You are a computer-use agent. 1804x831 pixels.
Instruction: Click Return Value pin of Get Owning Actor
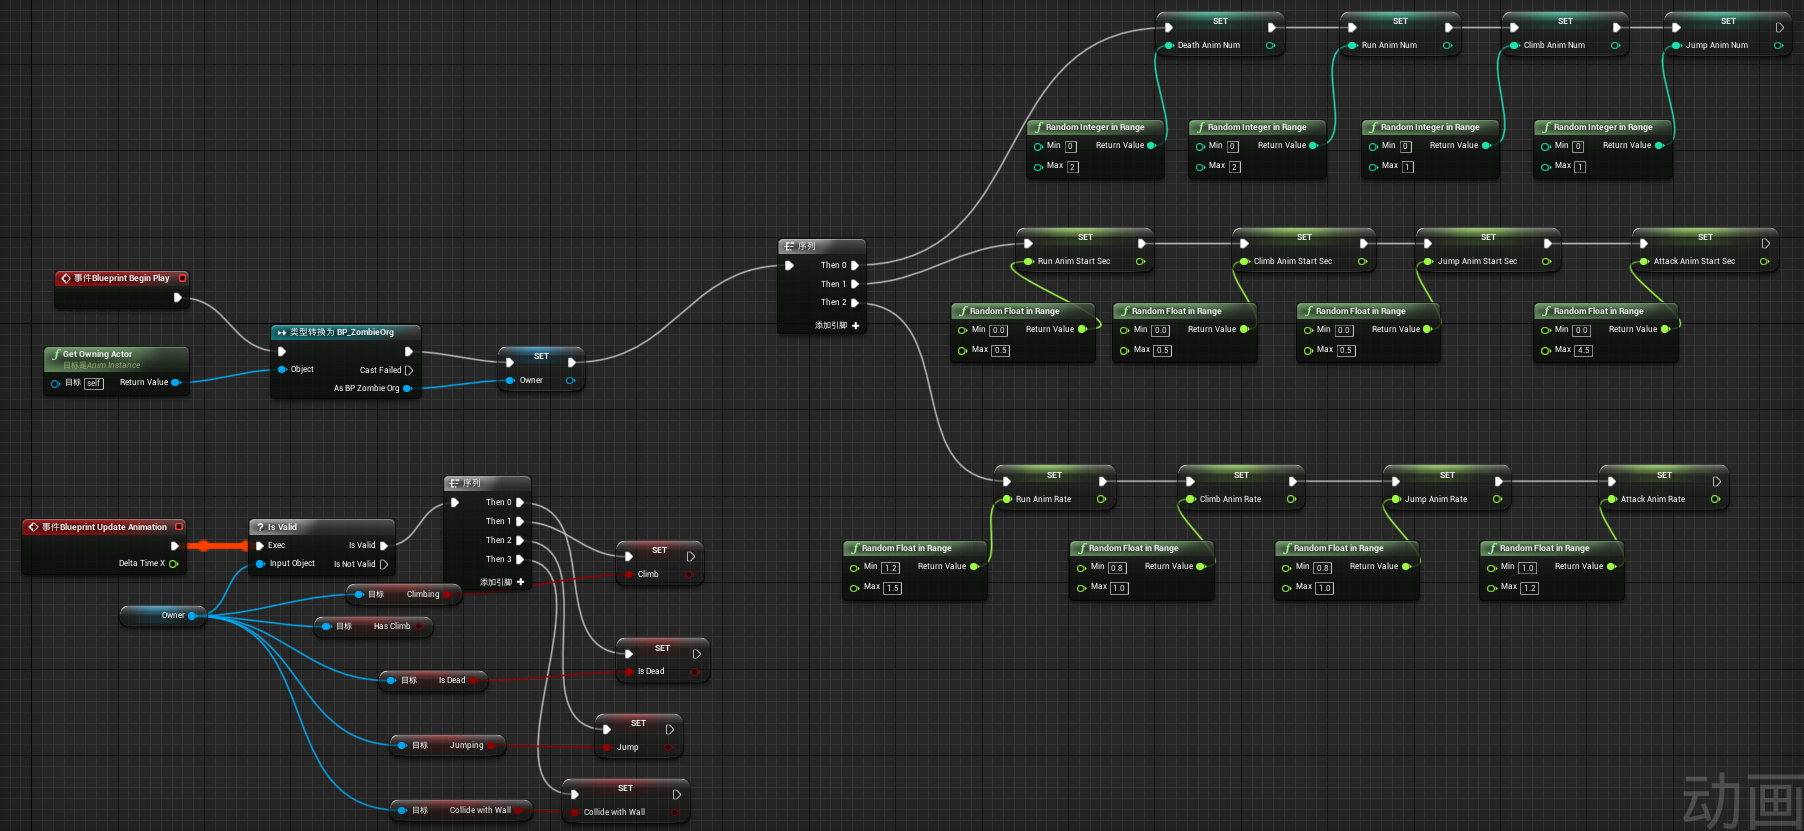point(176,382)
